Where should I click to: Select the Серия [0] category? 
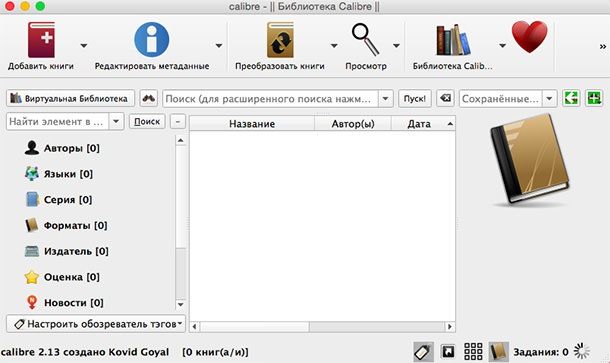coord(58,200)
